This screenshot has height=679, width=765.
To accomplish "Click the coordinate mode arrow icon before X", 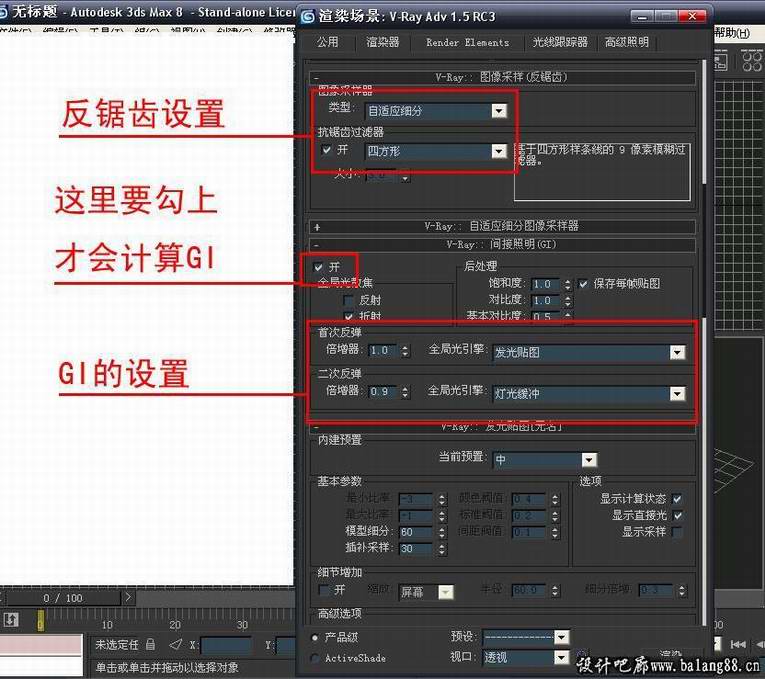I will [176, 644].
